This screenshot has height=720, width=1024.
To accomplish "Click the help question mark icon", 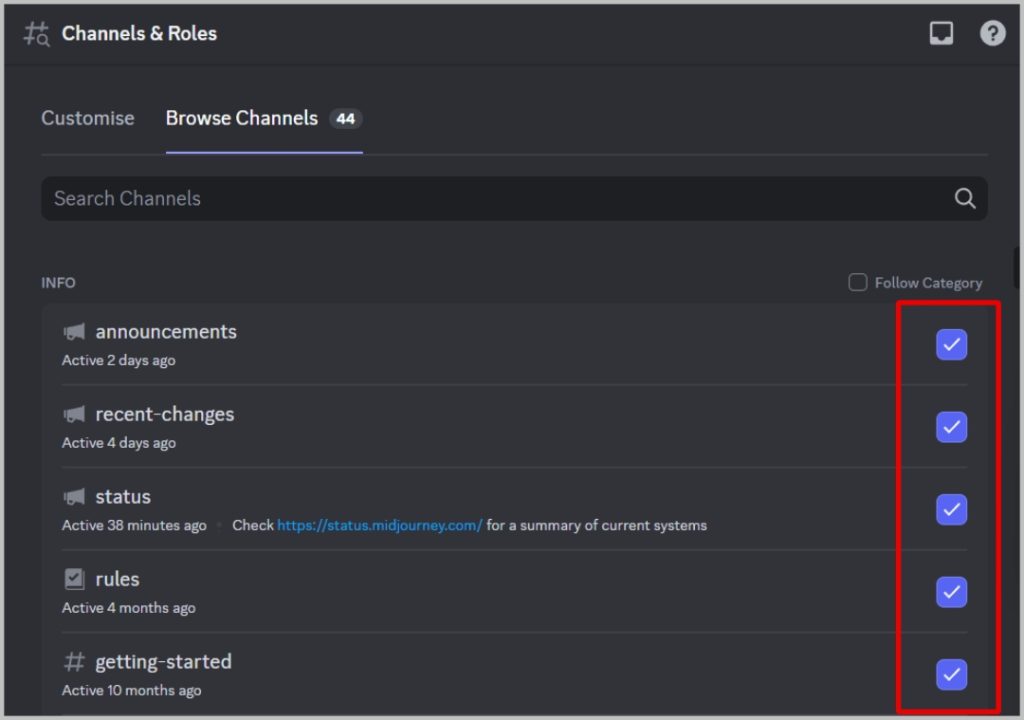I will coord(992,33).
